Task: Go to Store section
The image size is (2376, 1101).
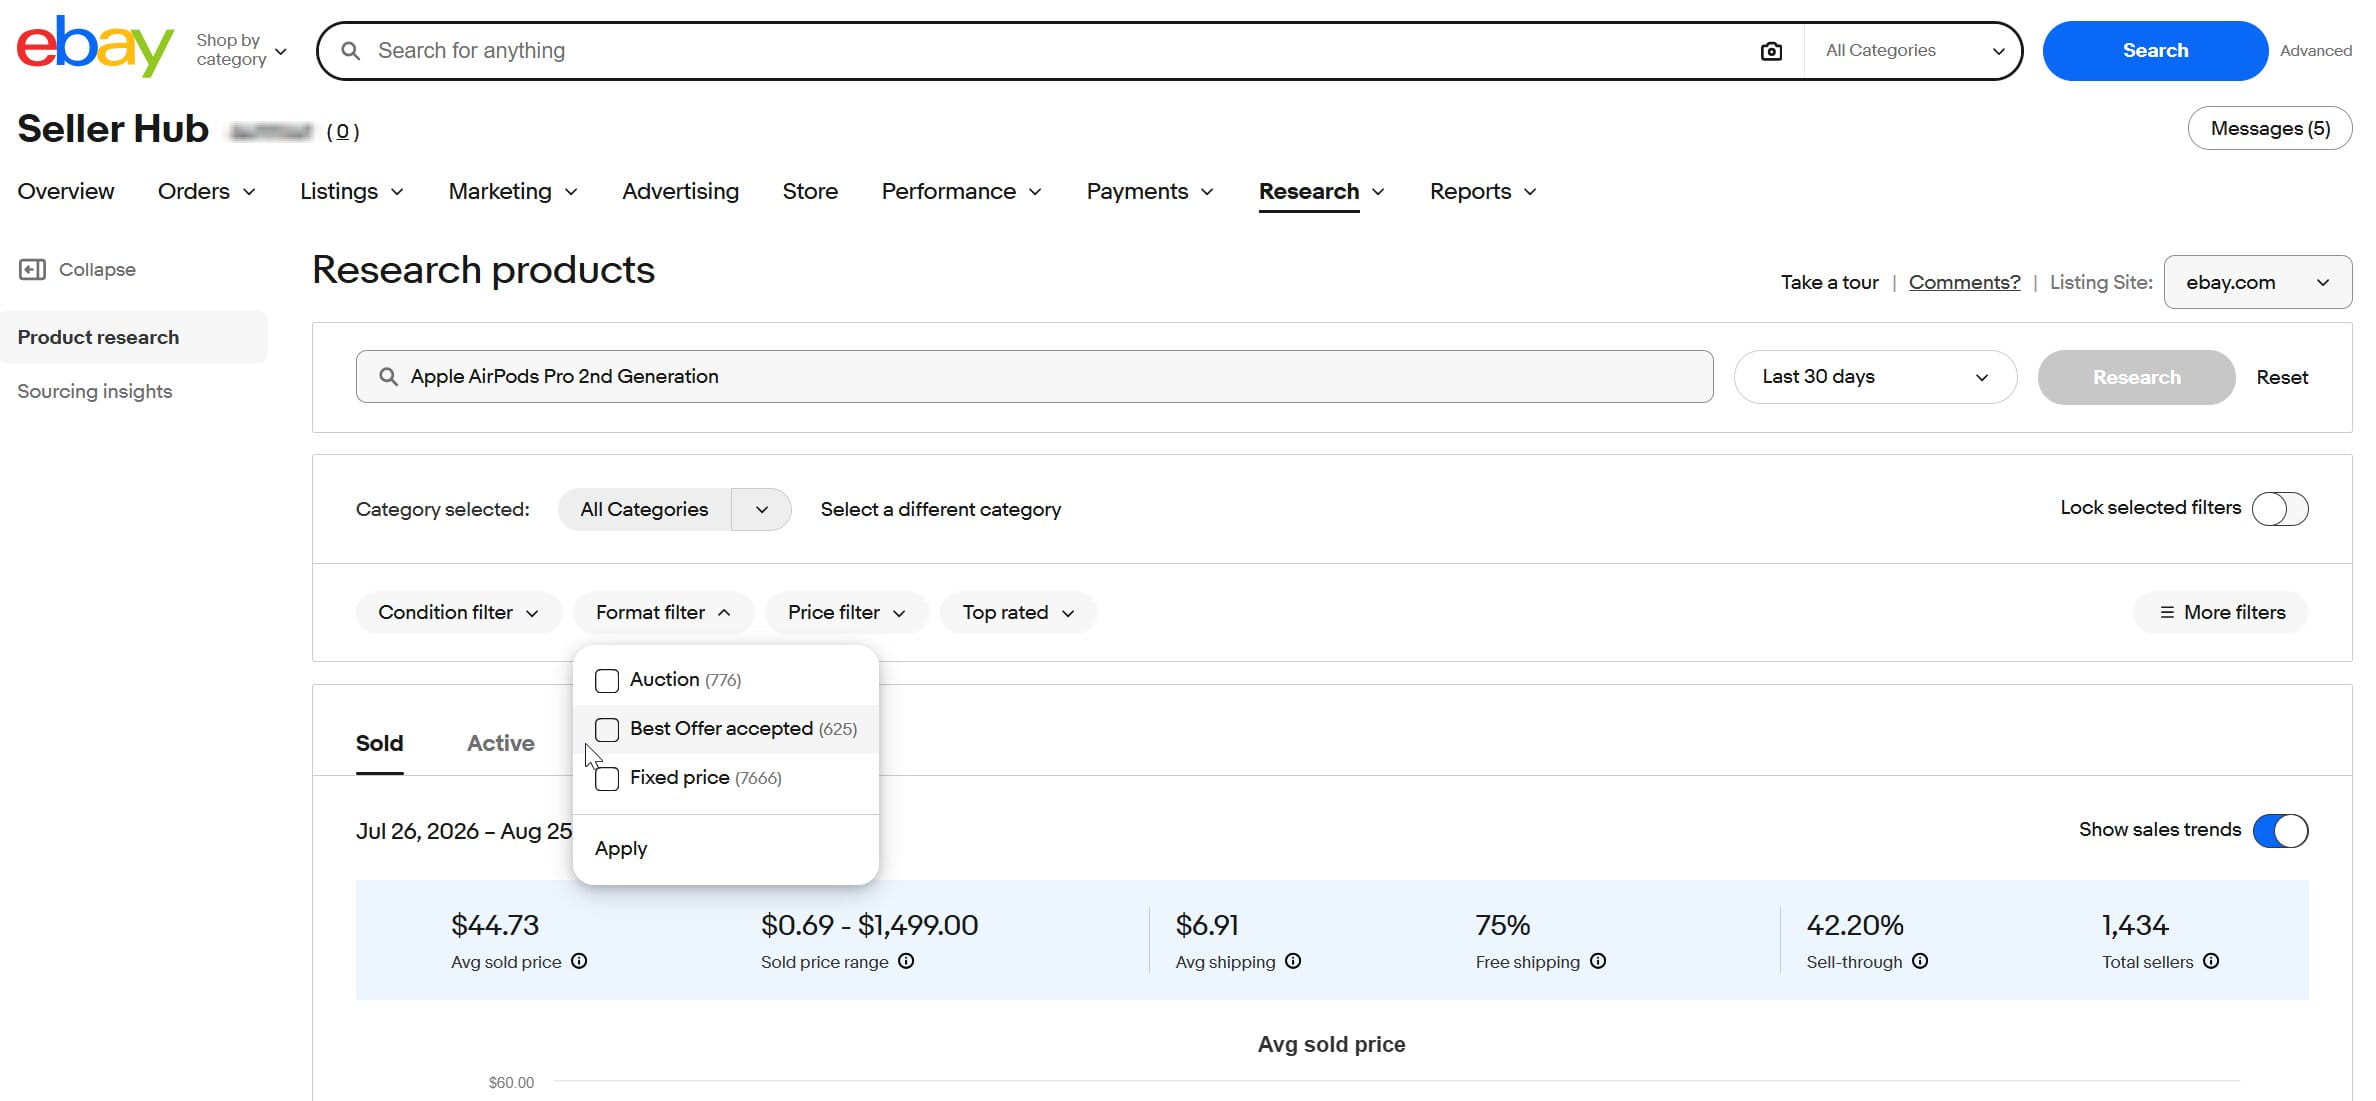Action: click(810, 191)
